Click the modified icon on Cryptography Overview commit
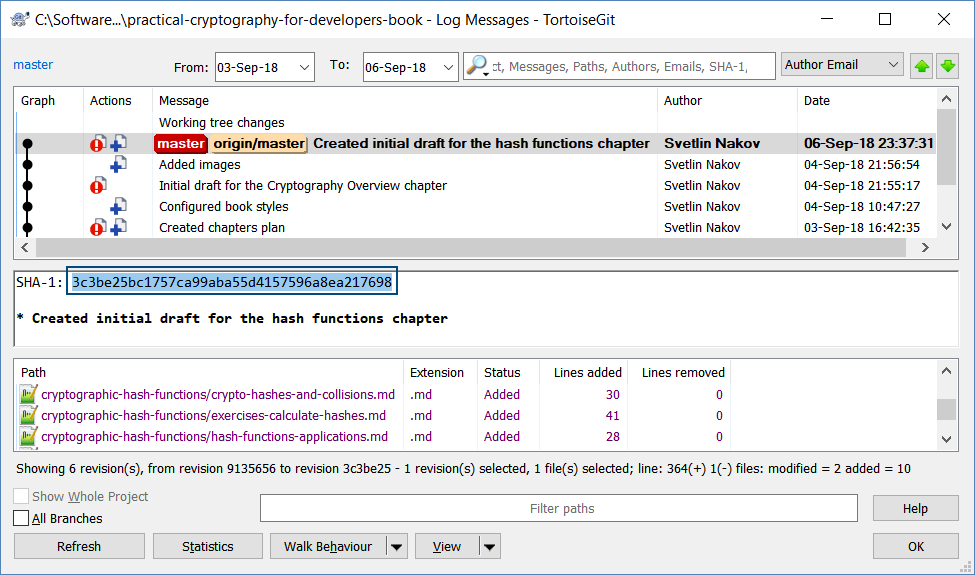975x575 pixels. 98,185
